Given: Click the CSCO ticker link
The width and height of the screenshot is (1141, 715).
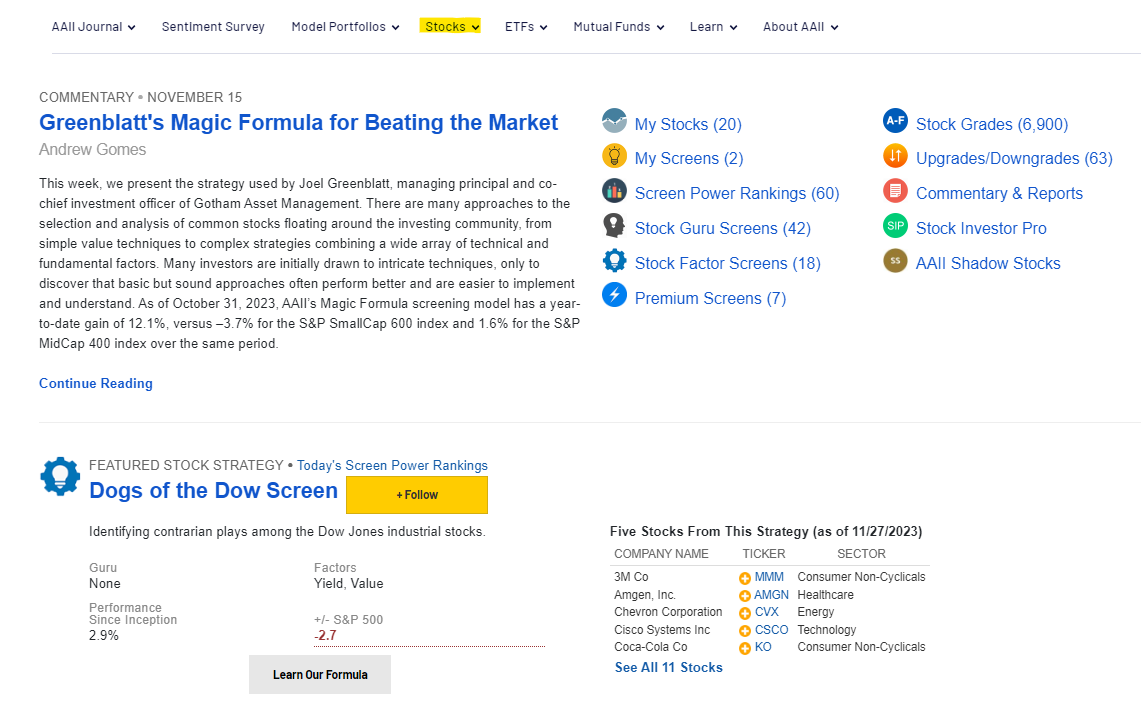Looking at the screenshot, I should 771,630.
